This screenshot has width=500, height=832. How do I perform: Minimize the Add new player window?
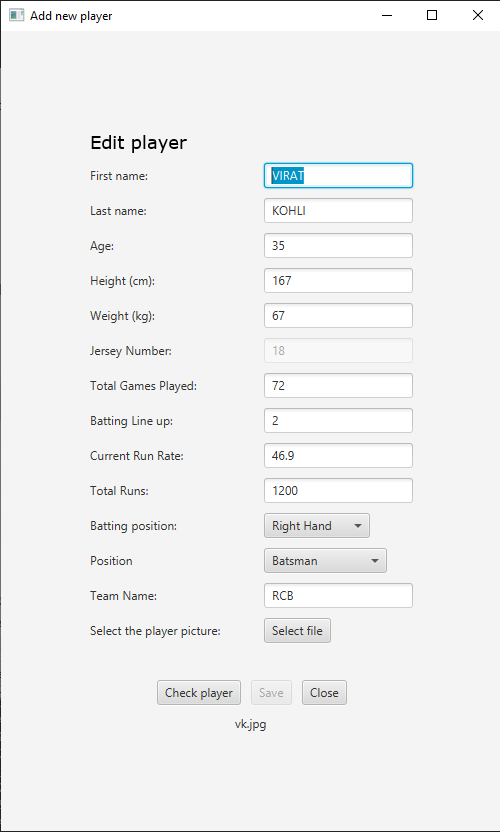tap(387, 15)
